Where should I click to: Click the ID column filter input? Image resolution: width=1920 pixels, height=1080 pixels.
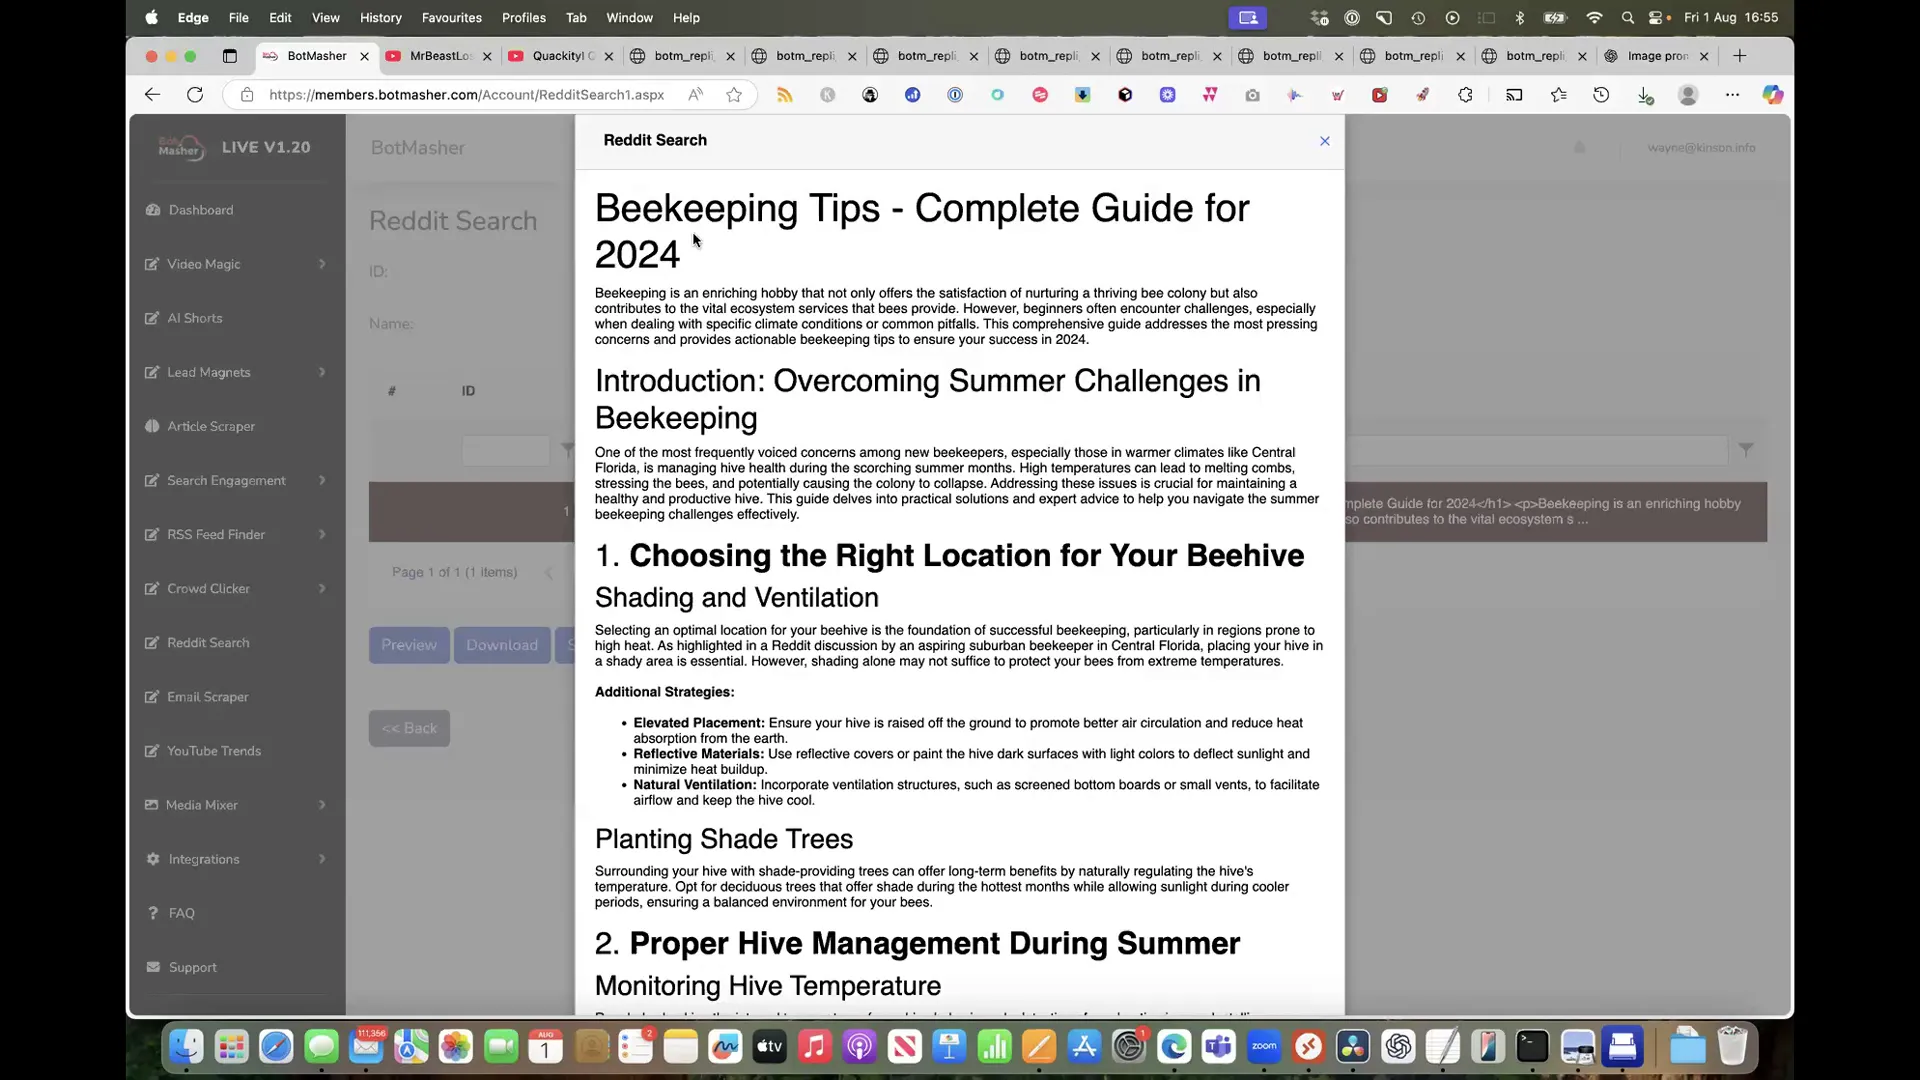pos(505,450)
